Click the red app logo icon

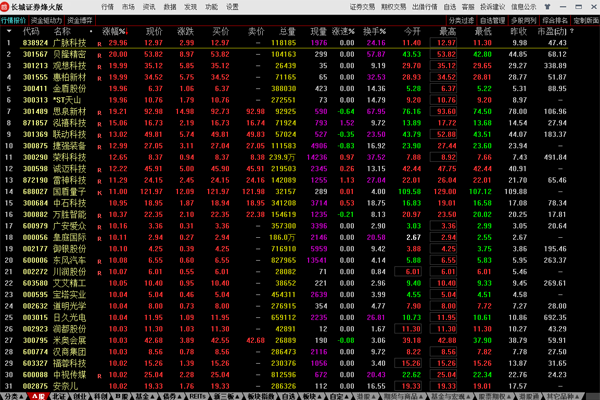point(7,6)
